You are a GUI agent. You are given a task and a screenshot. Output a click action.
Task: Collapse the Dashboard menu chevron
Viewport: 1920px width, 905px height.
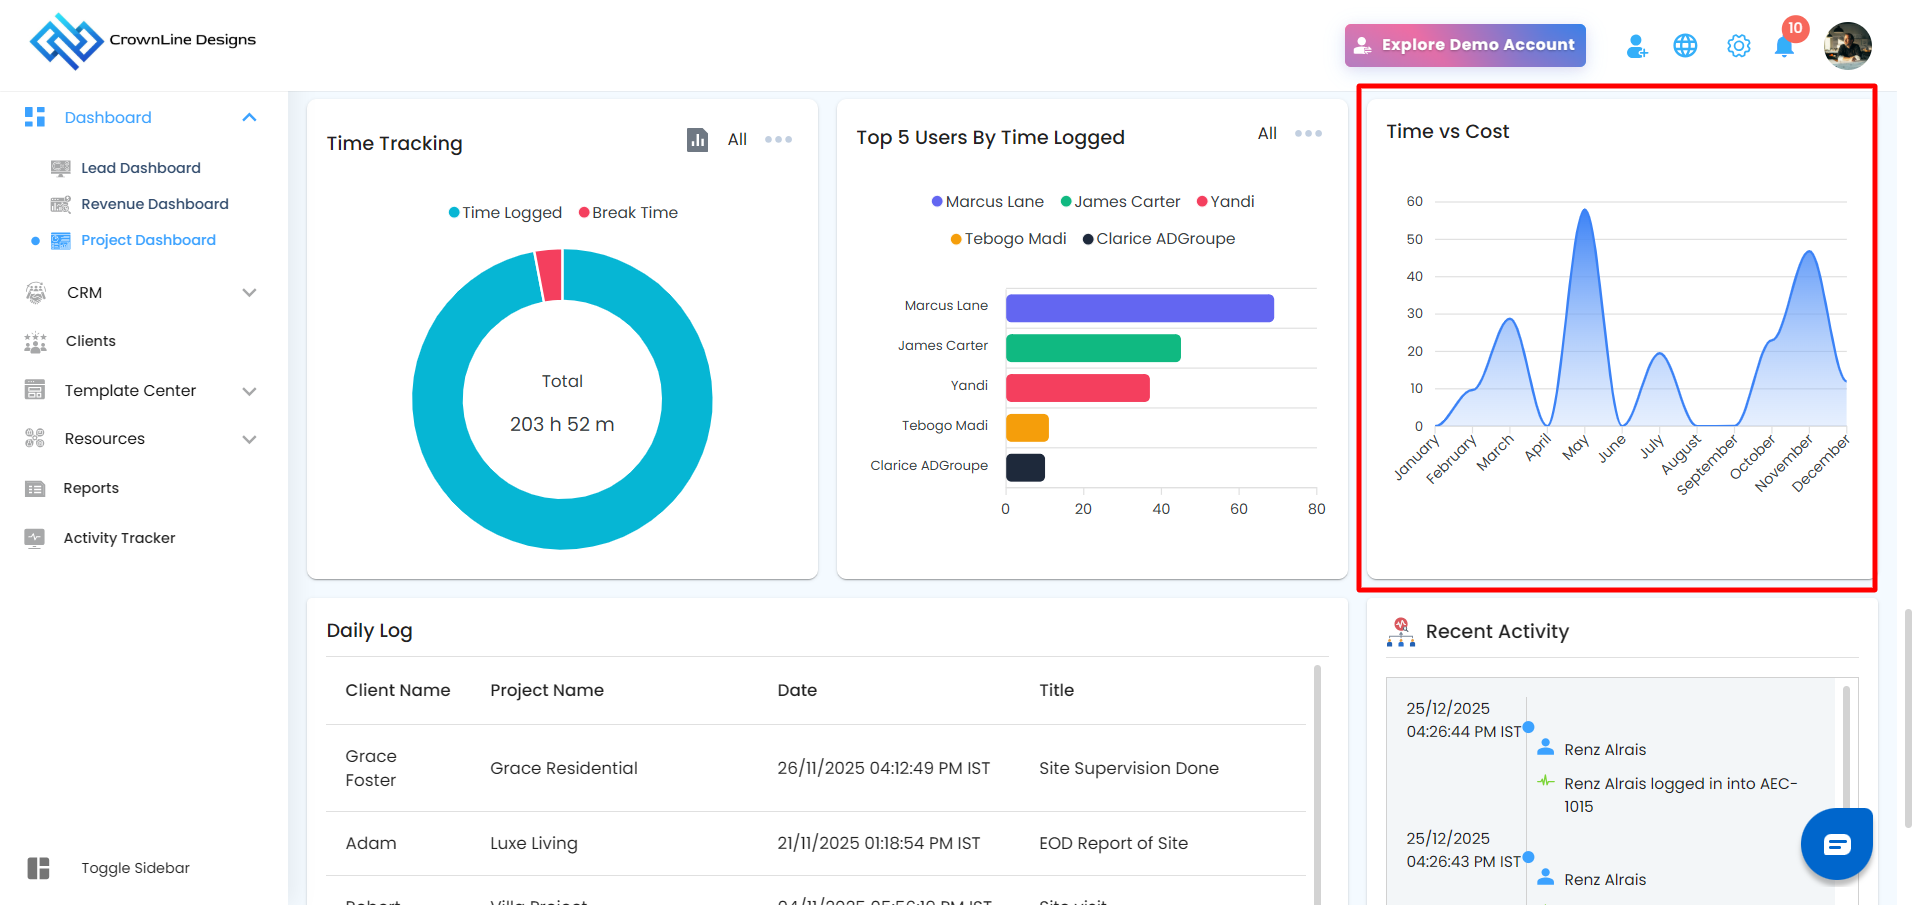pos(249,118)
